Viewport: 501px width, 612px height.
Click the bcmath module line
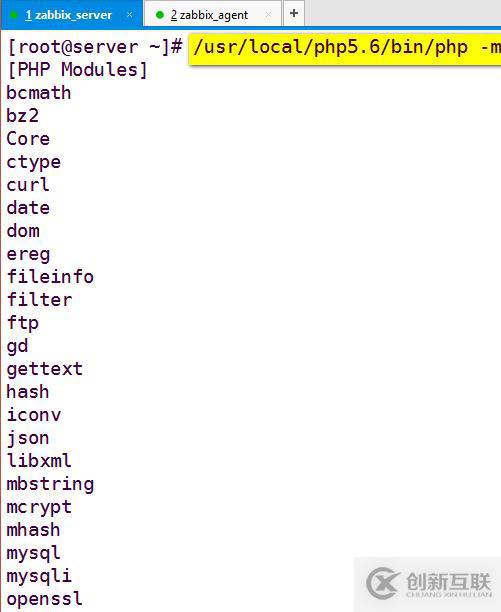pos(39,93)
